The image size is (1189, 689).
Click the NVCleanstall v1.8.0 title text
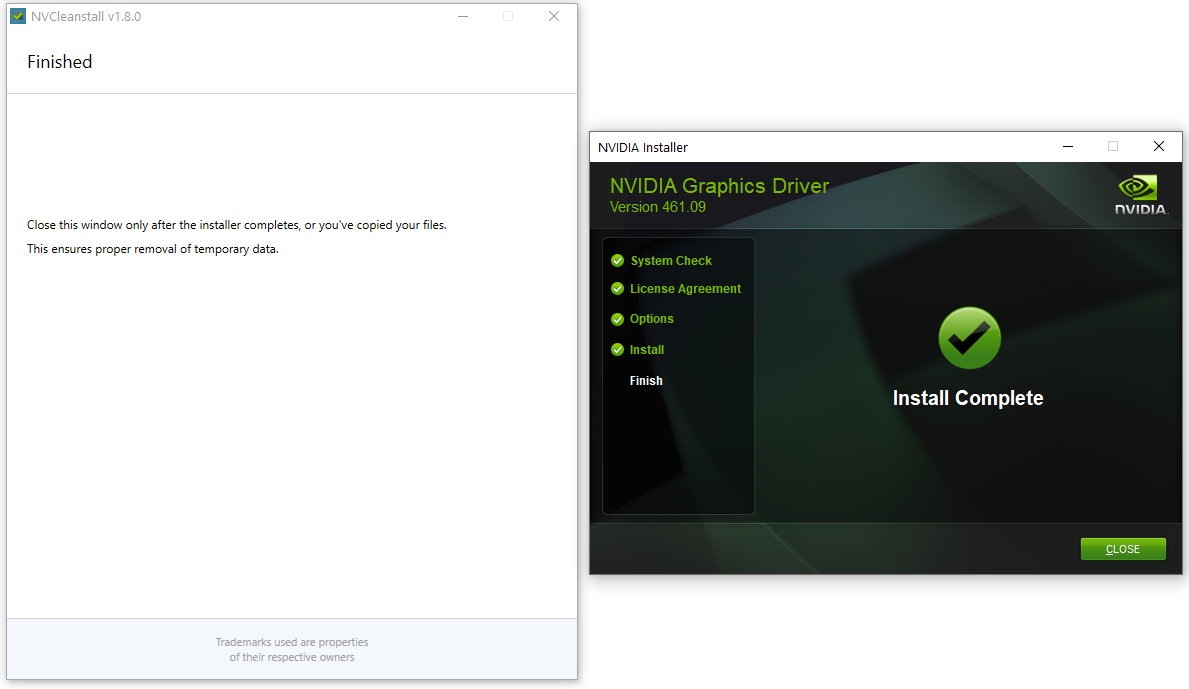(x=86, y=17)
